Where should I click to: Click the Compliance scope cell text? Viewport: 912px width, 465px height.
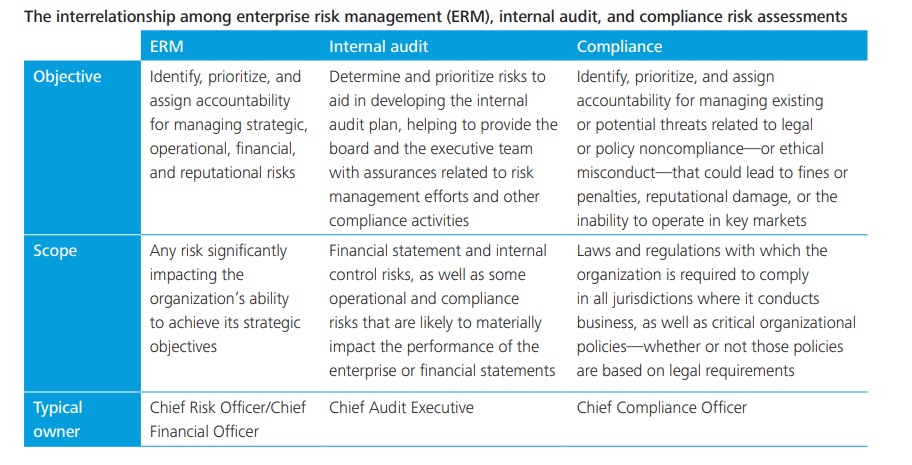click(716, 310)
